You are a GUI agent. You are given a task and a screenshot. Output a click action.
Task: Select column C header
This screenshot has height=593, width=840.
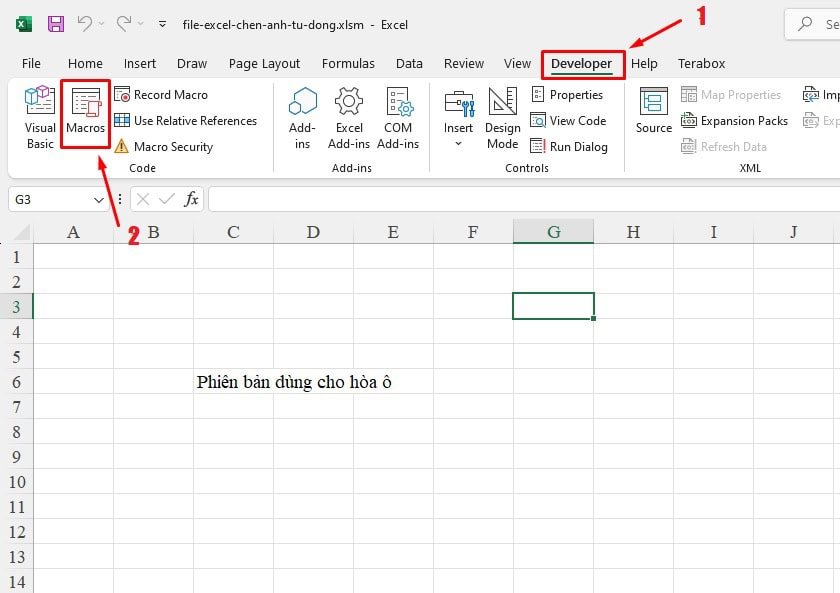coord(233,232)
